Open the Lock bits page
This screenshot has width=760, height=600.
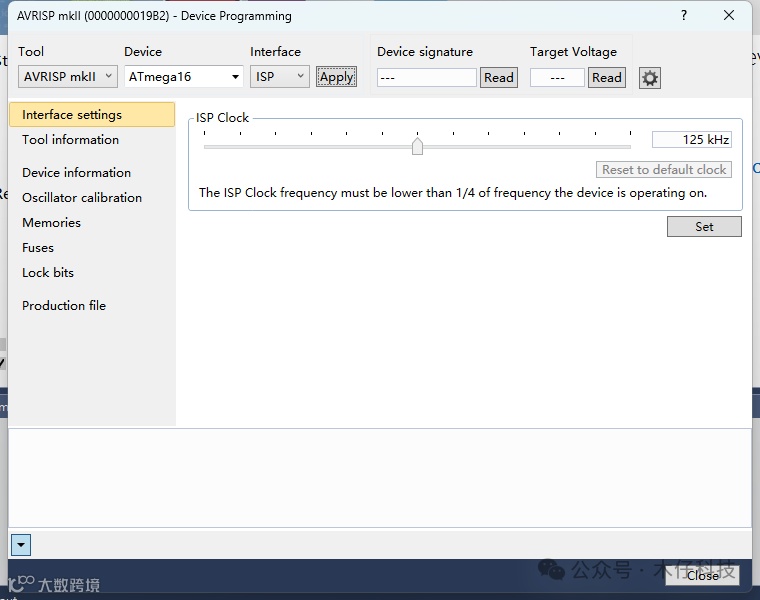pos(48,272)
